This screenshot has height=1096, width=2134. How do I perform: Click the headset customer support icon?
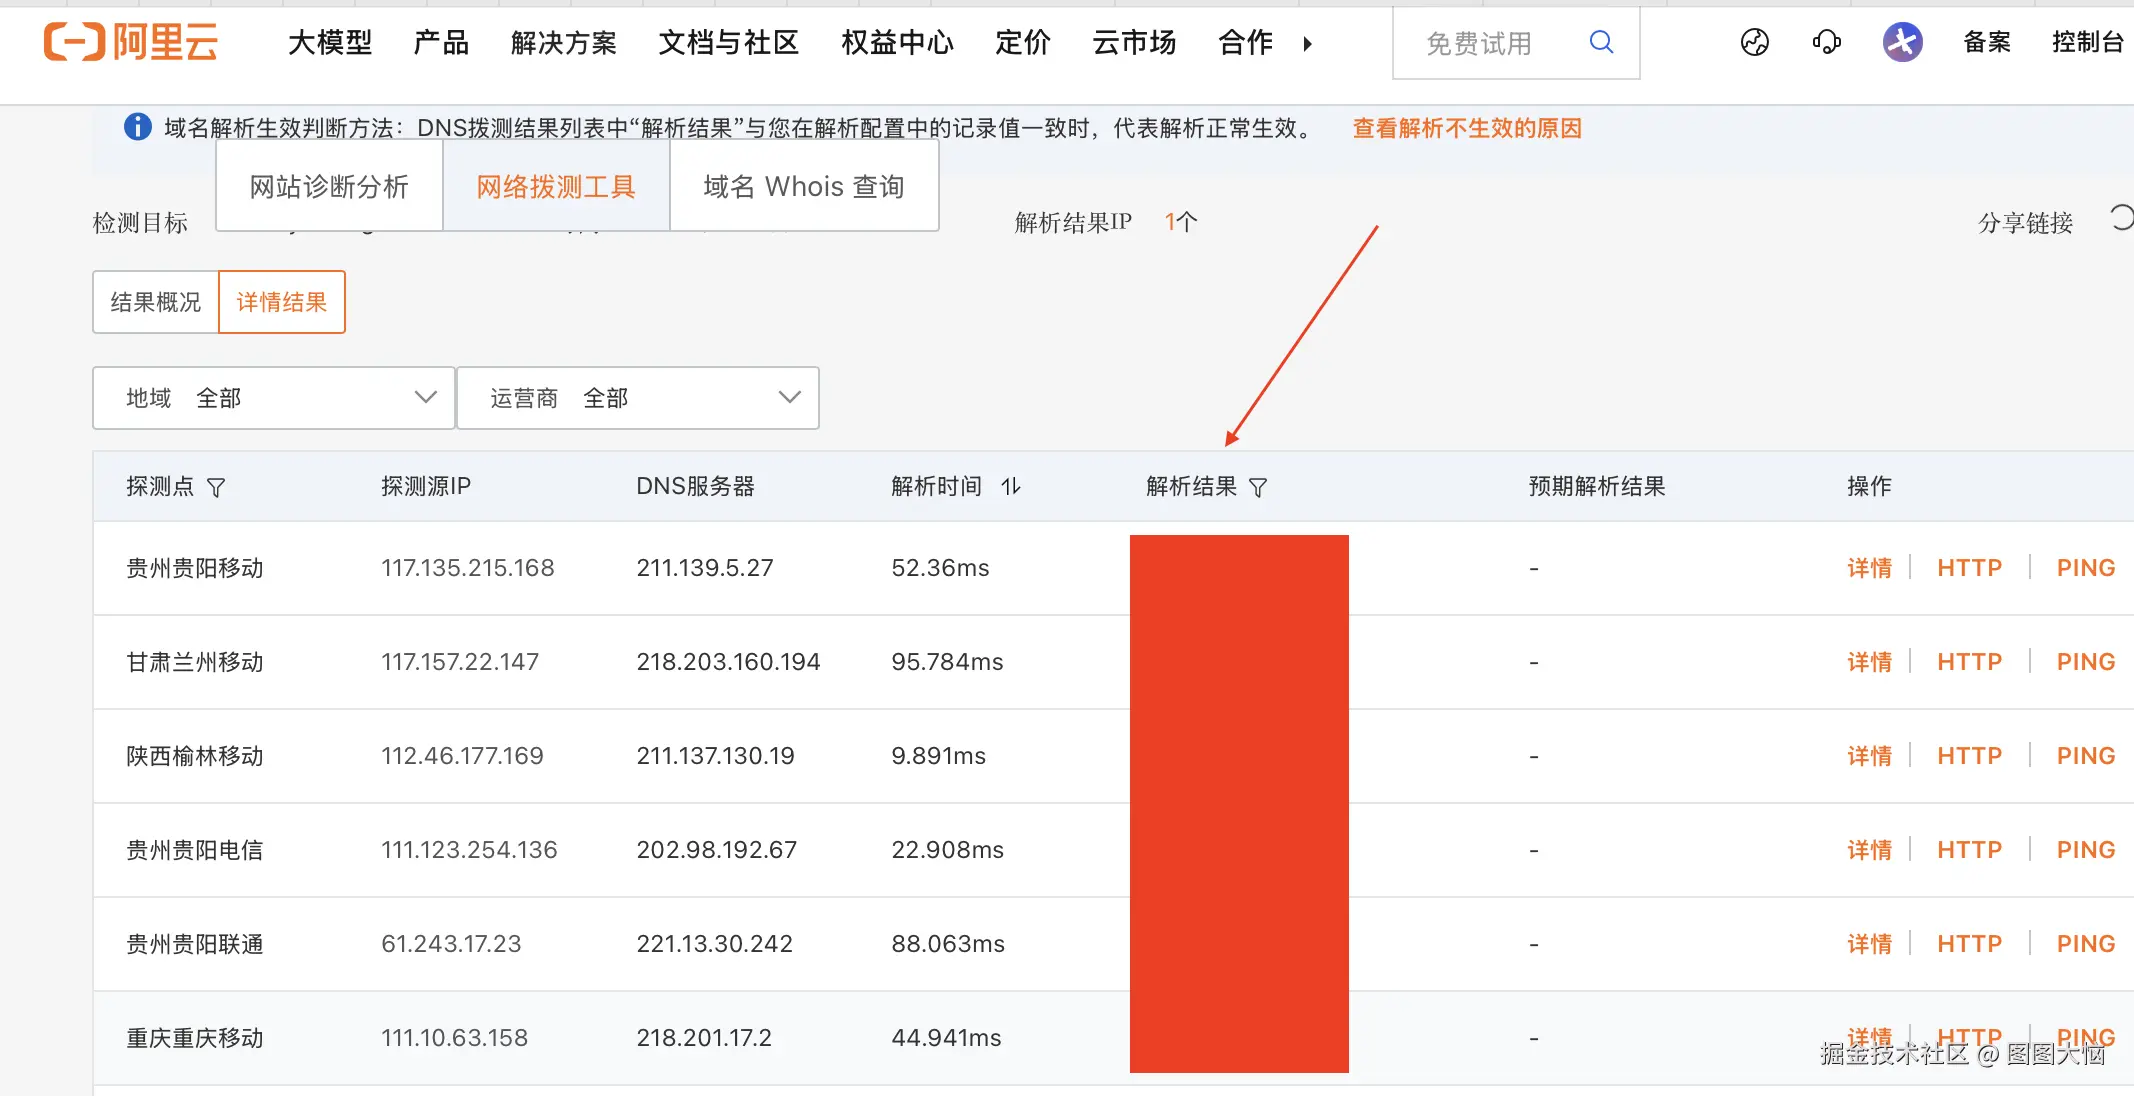[1826, 42]
